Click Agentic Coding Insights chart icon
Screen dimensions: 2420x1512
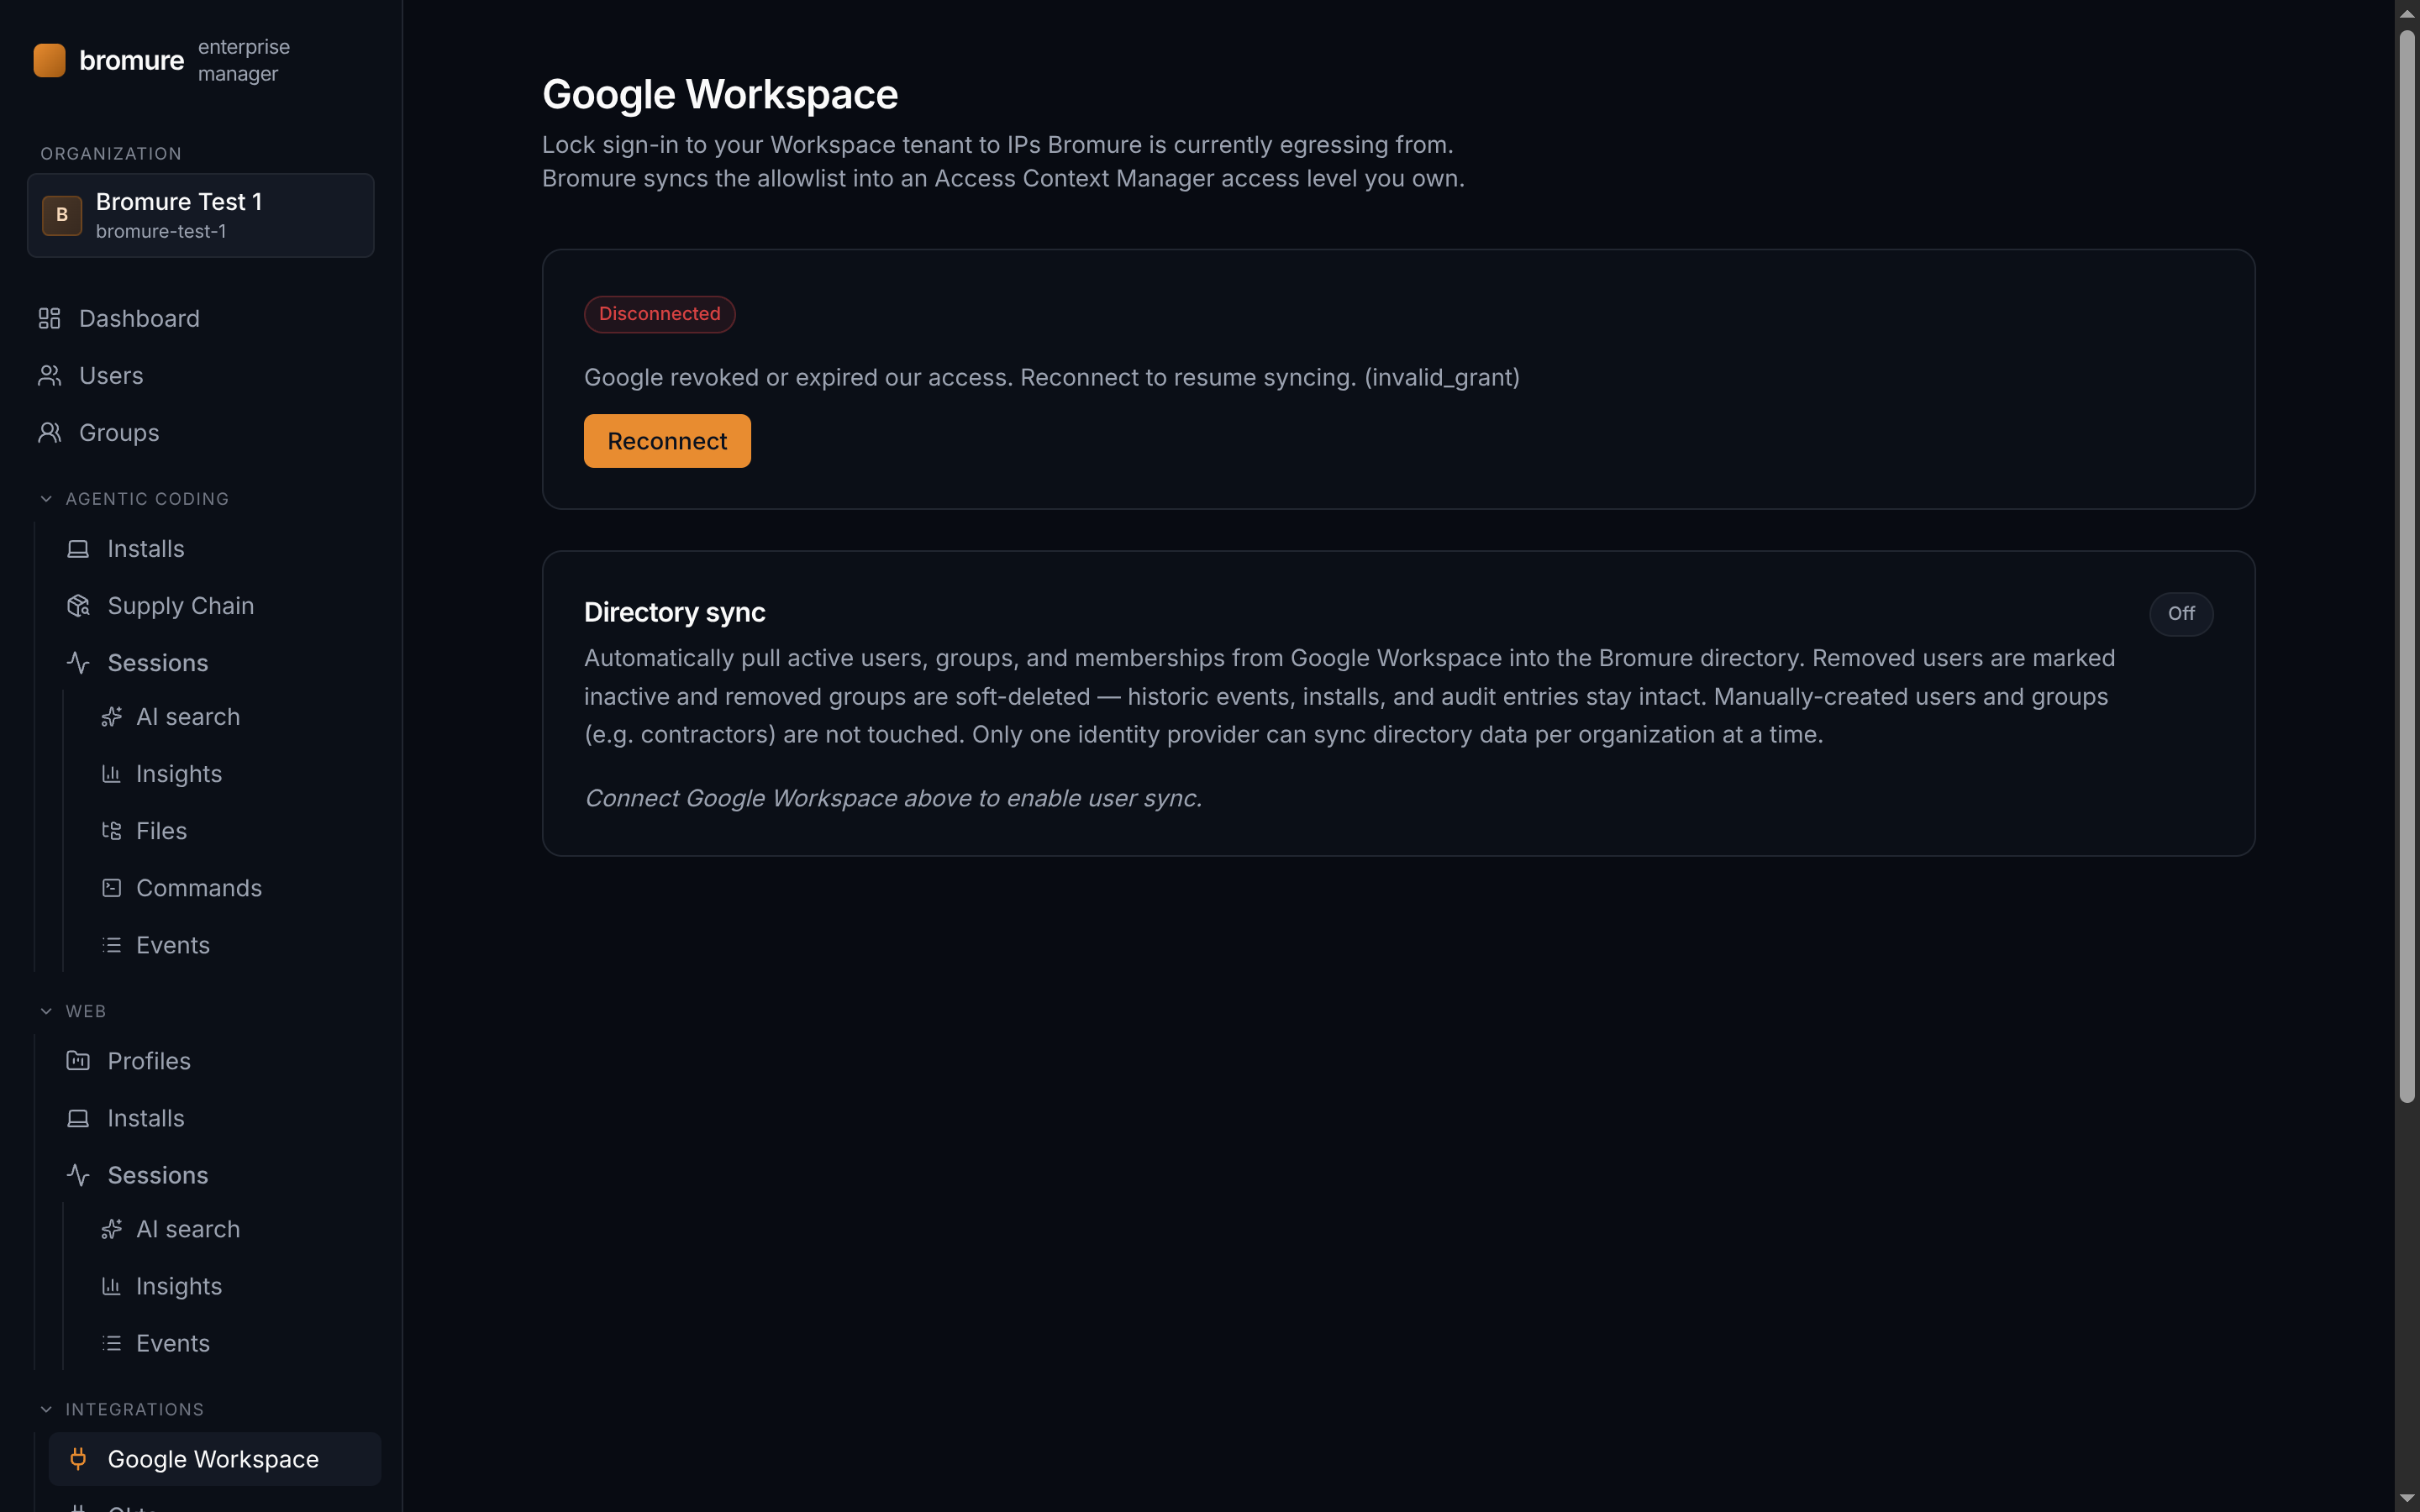pyautogui.click(x=111, y=774)
